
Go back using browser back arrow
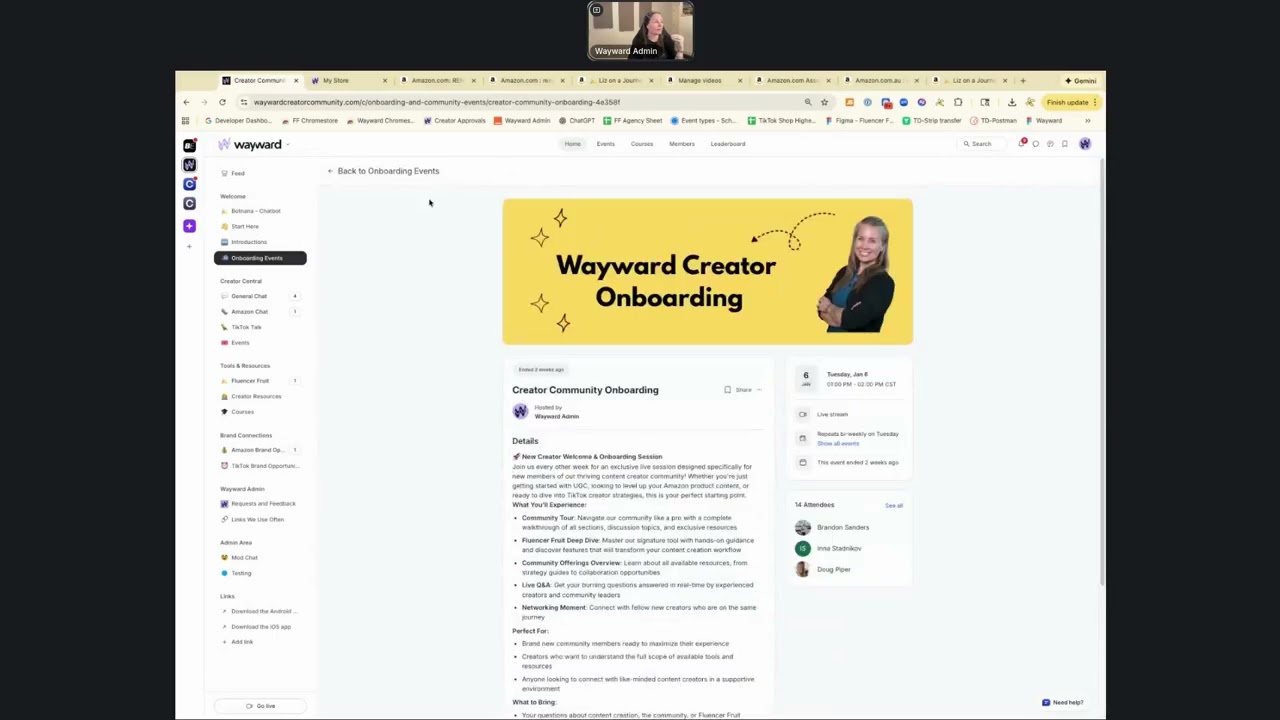click(x=186, y=102)
